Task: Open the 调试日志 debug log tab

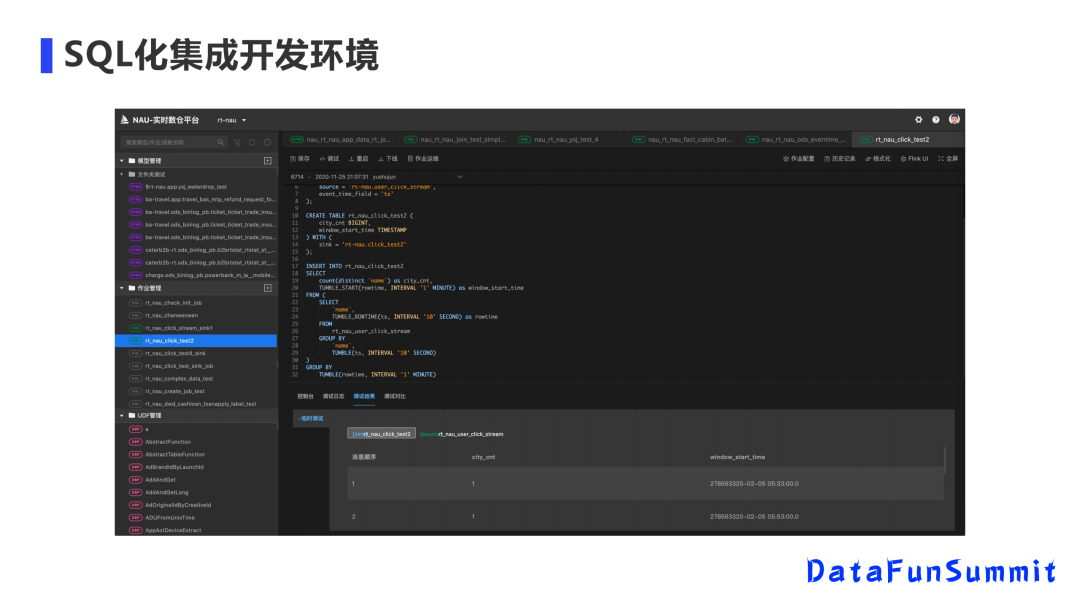Action: coord(333,396)
